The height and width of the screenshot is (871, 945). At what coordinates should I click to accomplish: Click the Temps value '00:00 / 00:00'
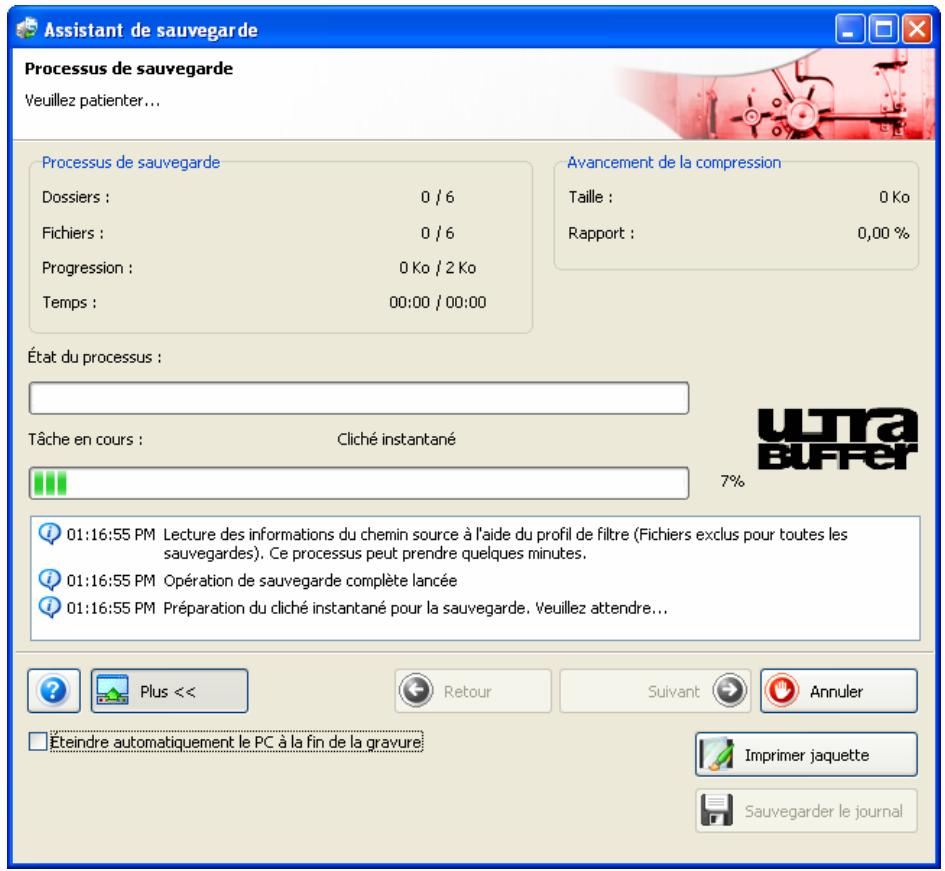pyautogui.click(x=438, y=302)
